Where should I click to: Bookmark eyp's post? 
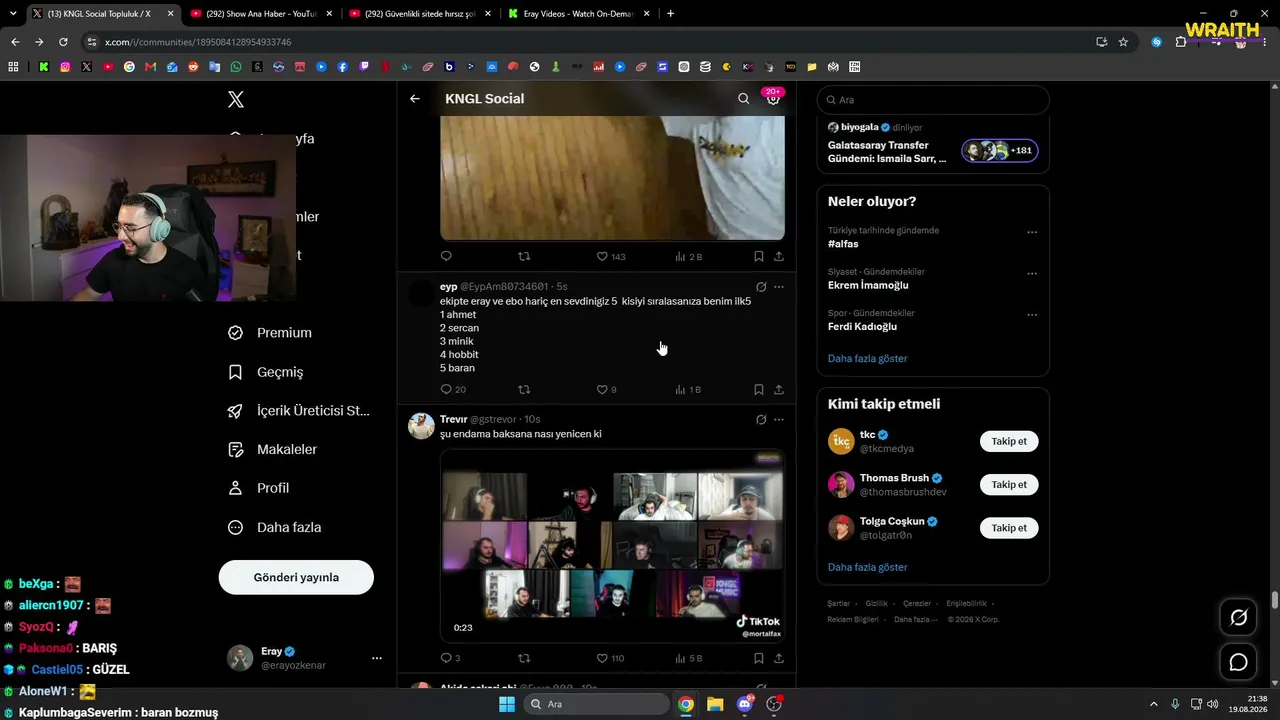(759, 390)
